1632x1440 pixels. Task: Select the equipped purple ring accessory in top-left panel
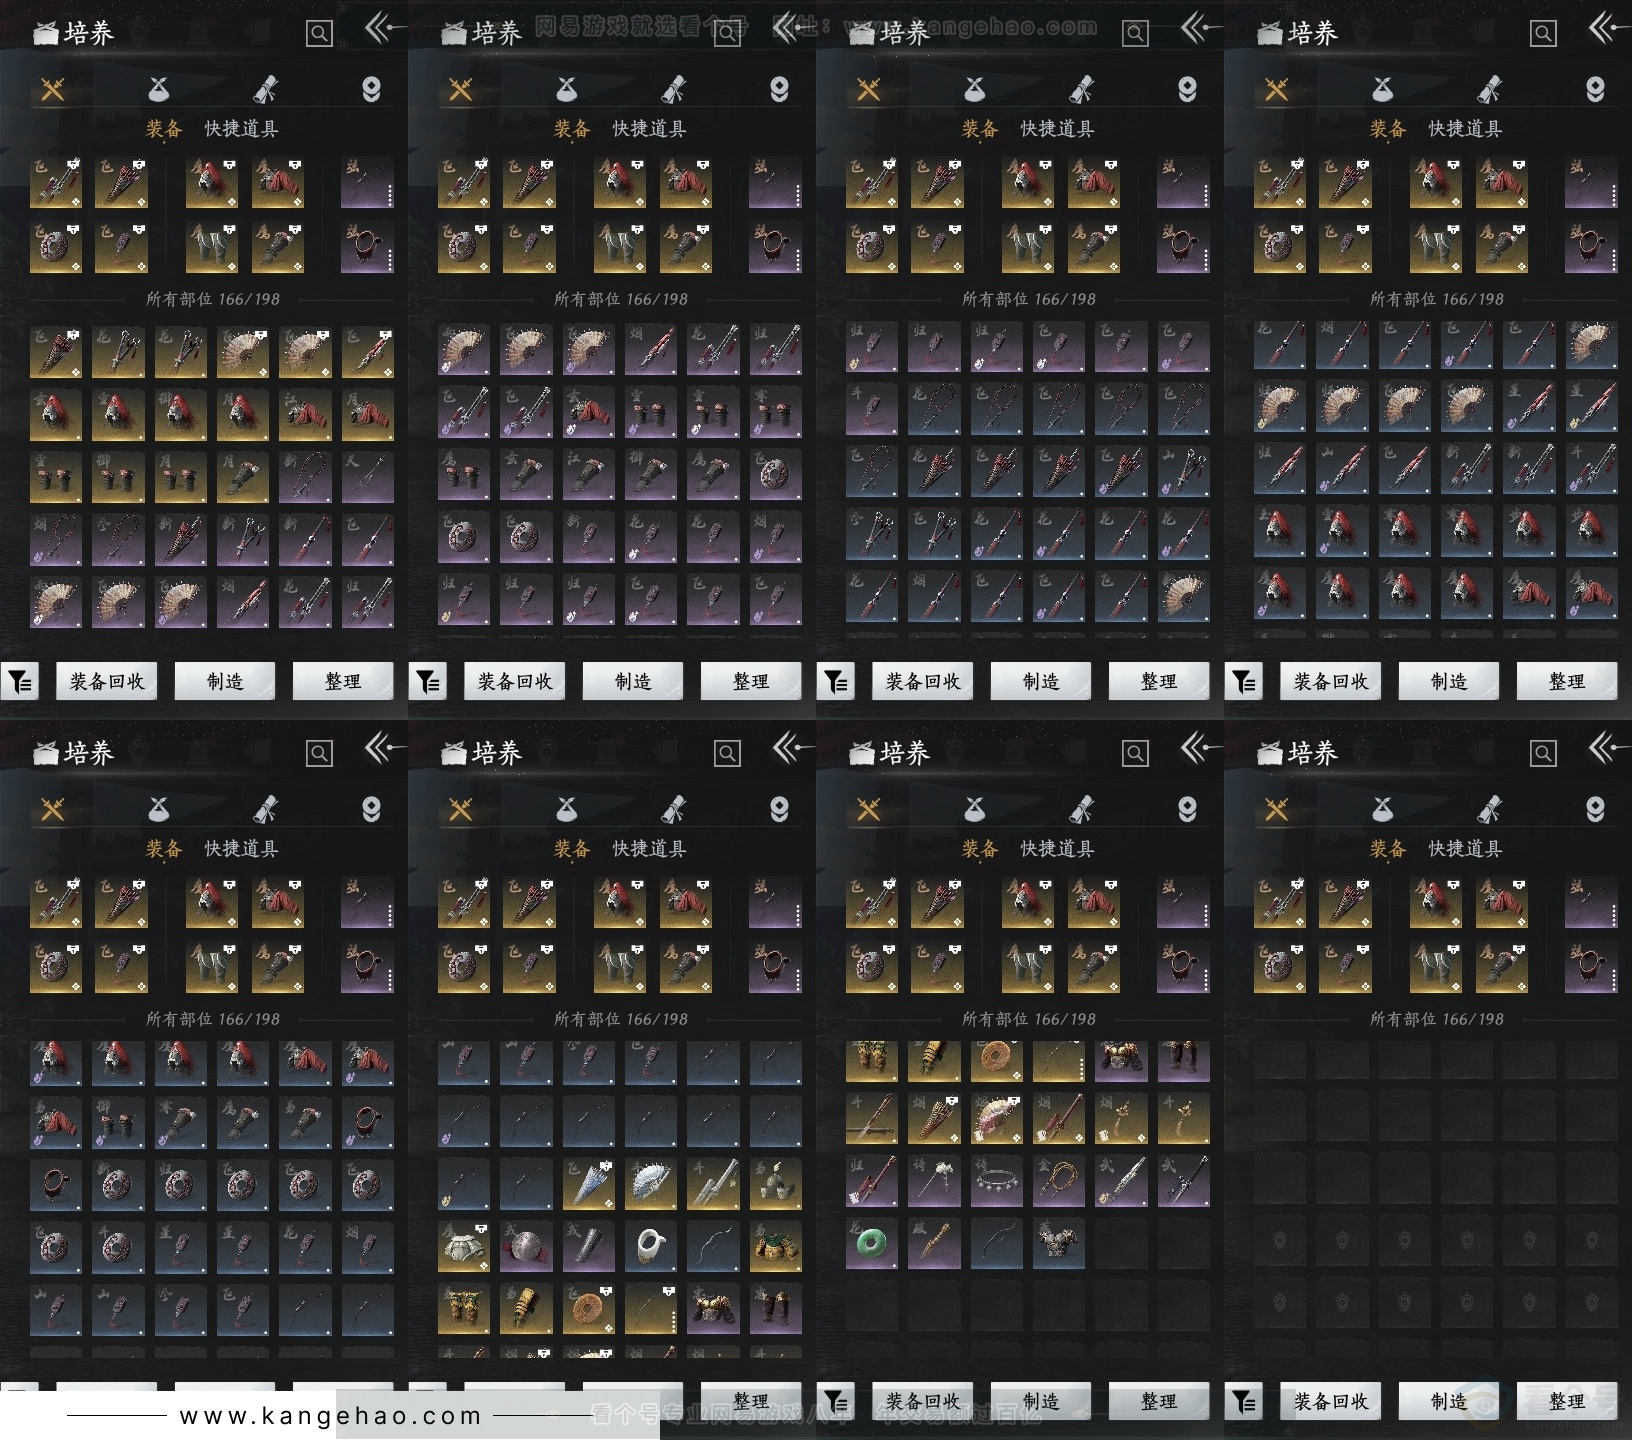click(367, 248)
